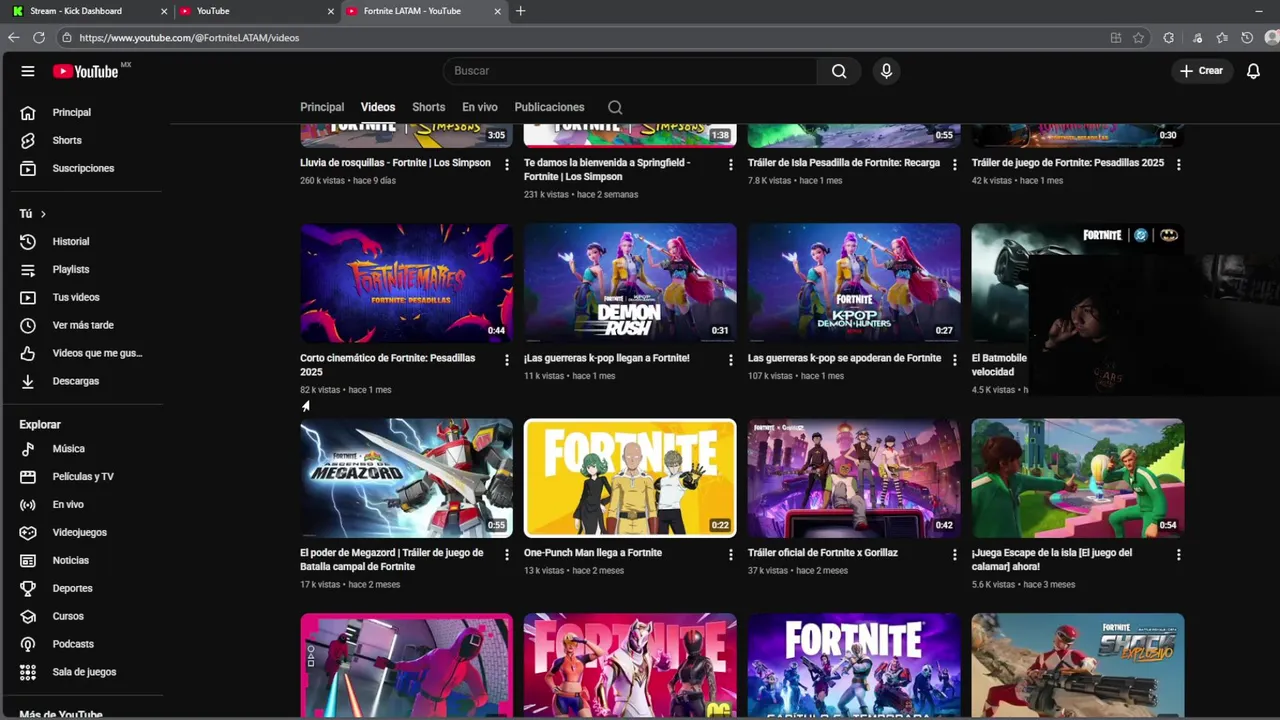Play the One-Punch Man thumbnail

[630, 478]
